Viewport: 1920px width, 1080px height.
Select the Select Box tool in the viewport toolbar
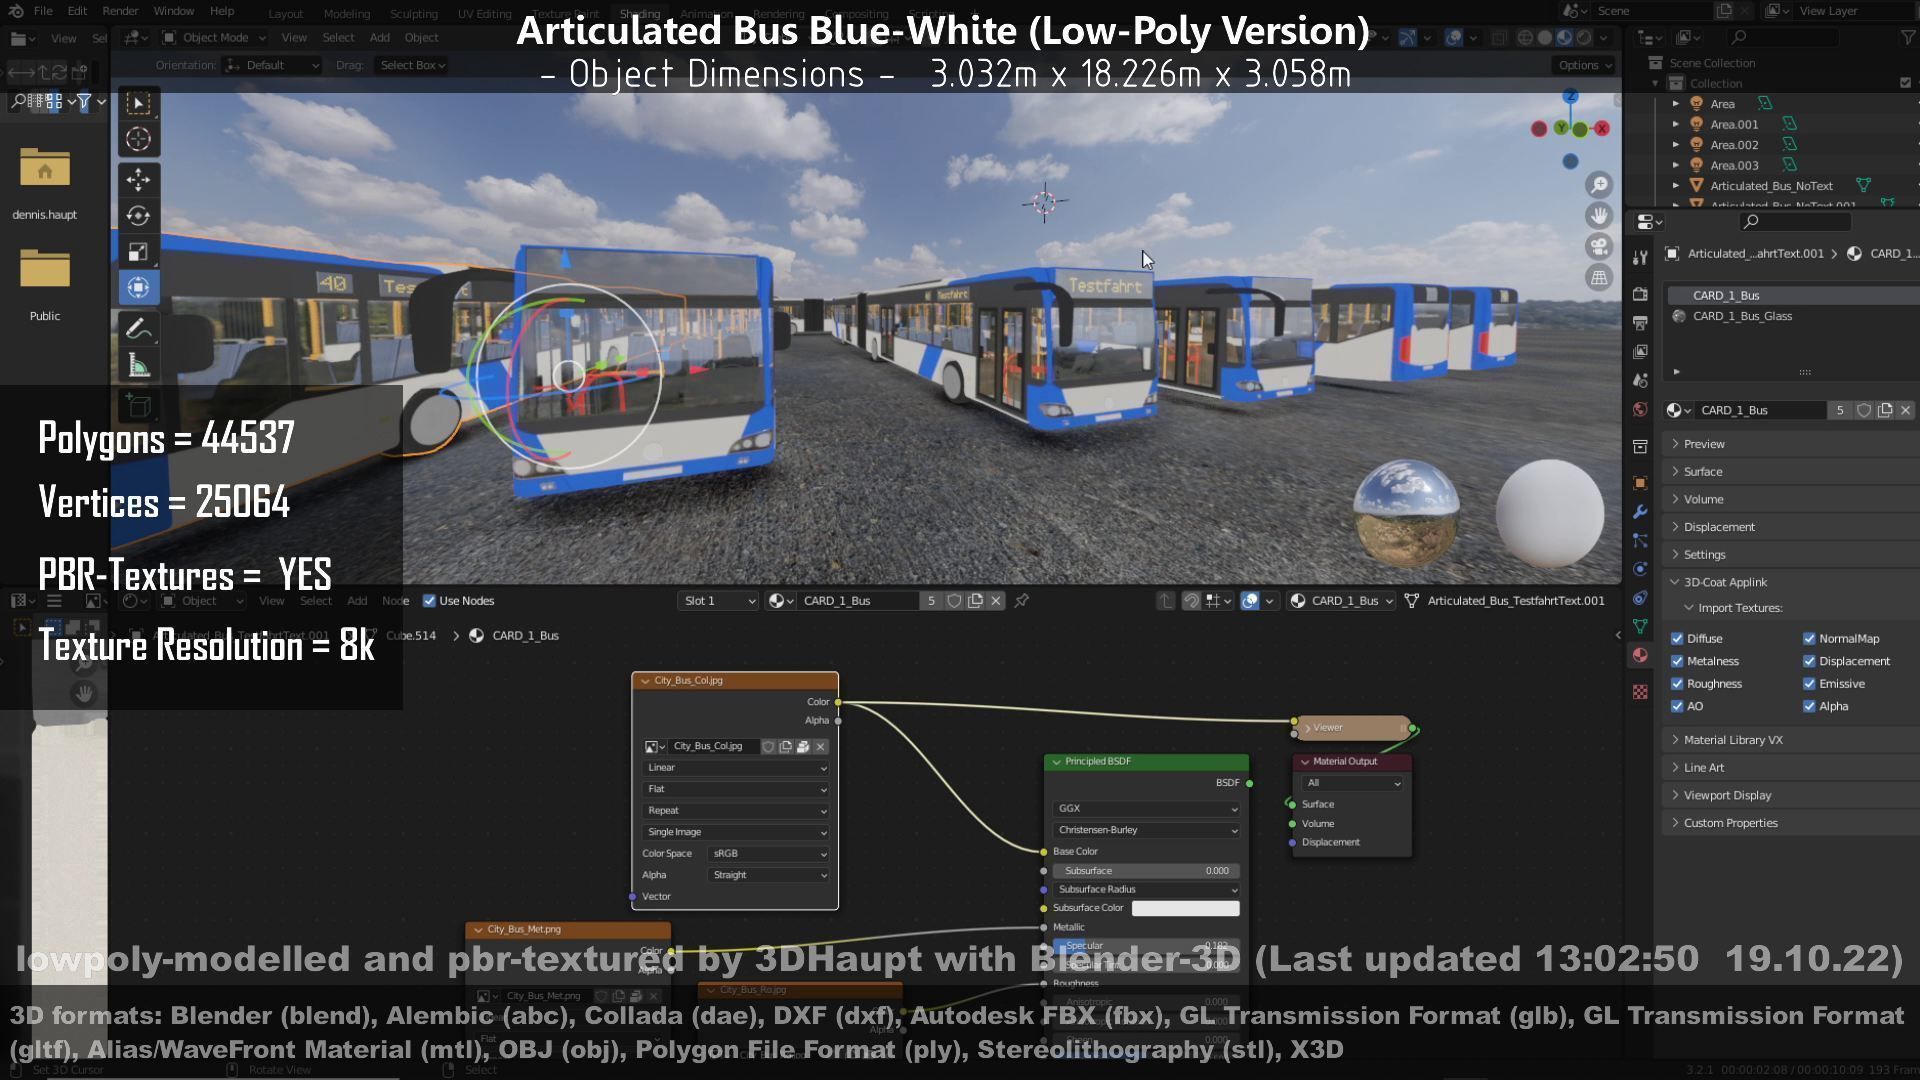coord(139,104)
